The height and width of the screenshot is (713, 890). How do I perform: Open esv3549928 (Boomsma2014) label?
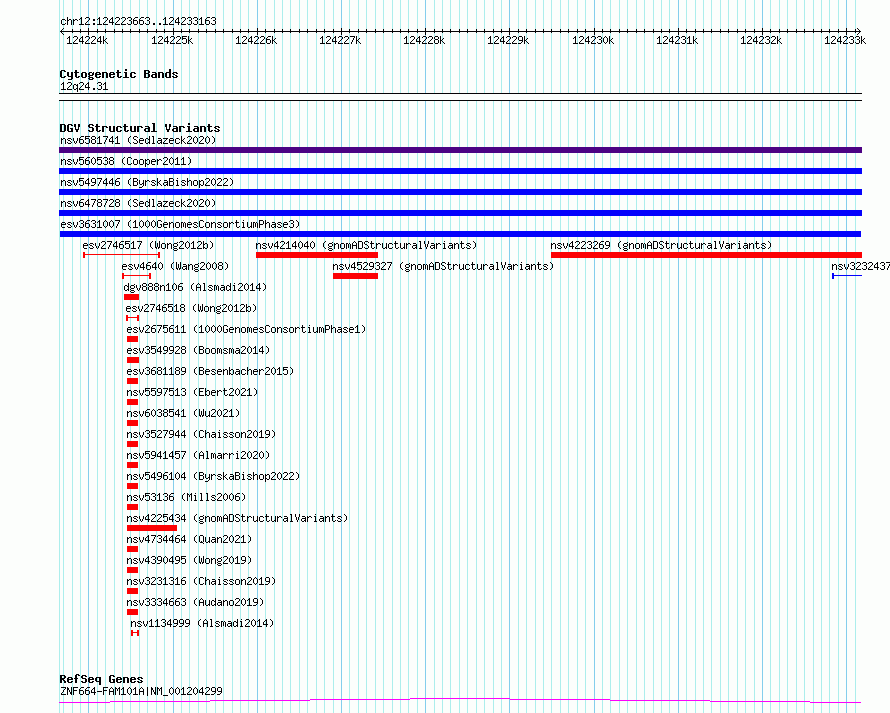(198, 350)
